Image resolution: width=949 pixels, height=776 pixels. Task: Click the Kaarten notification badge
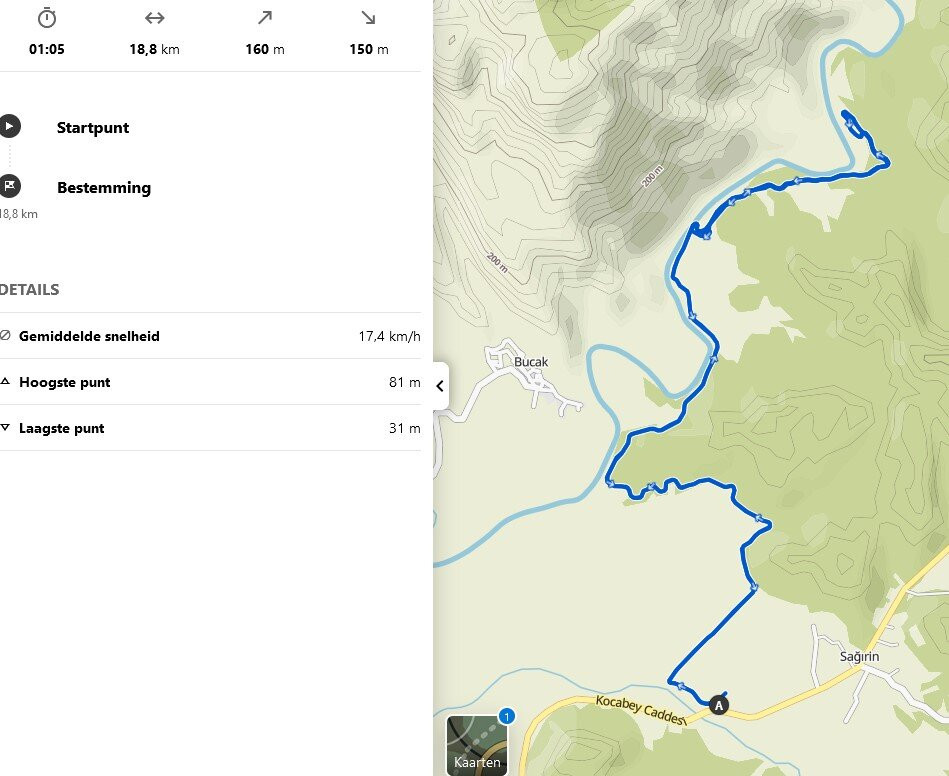click(507, 717)
